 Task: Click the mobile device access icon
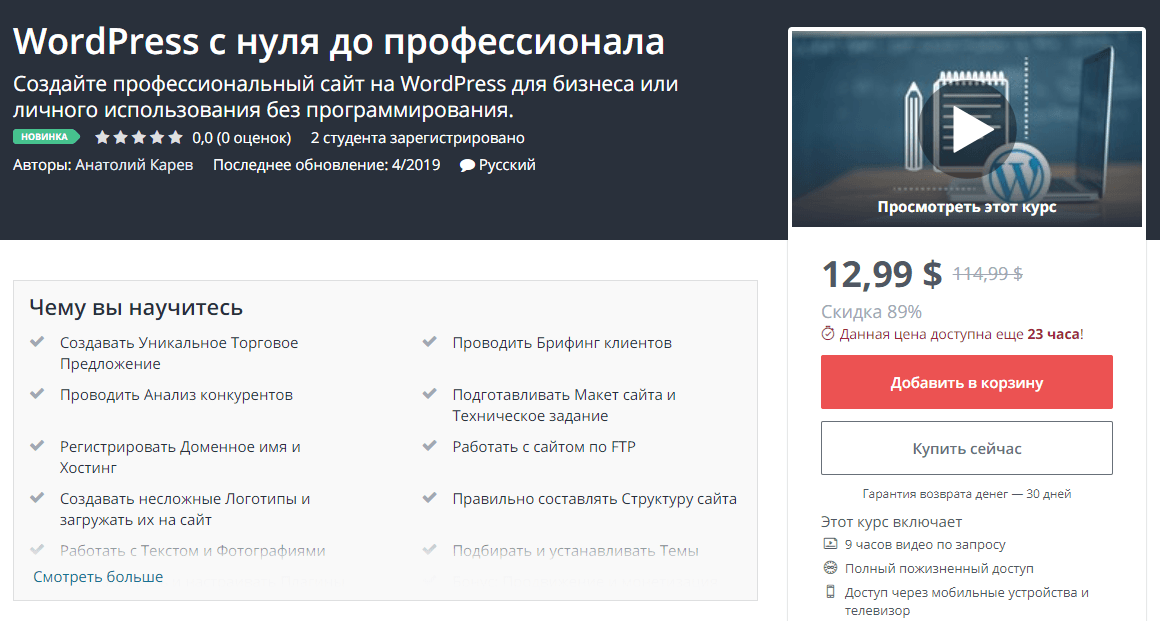[x=830, y=591]
